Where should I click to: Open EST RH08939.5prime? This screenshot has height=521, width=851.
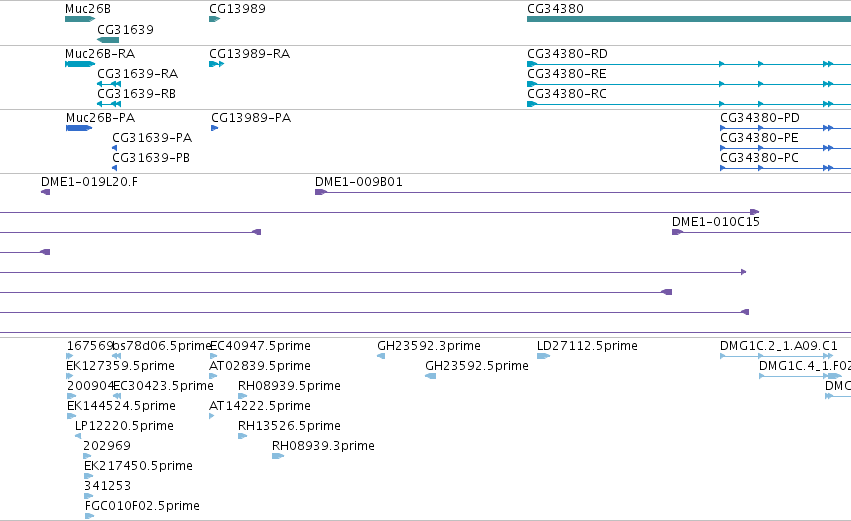289,386
